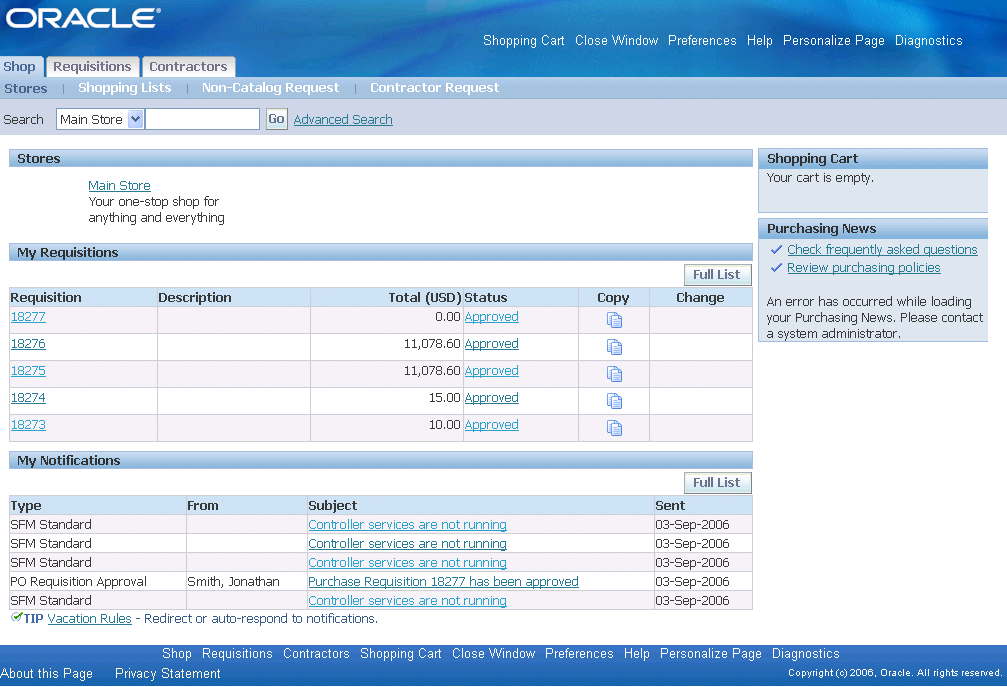Click Diagnostics in footer navigation

pos(805,654)
